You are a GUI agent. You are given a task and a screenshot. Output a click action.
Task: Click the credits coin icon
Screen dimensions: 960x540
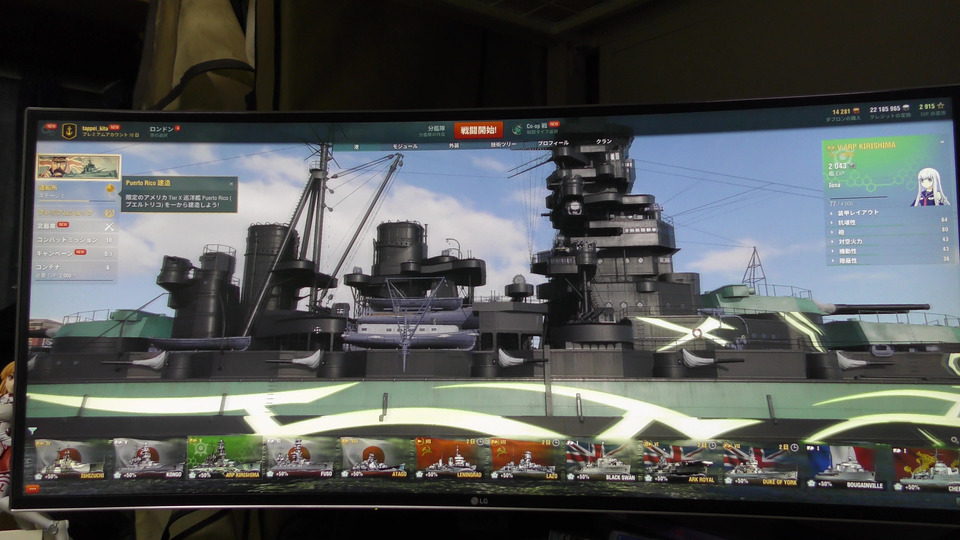coord(906,108)
